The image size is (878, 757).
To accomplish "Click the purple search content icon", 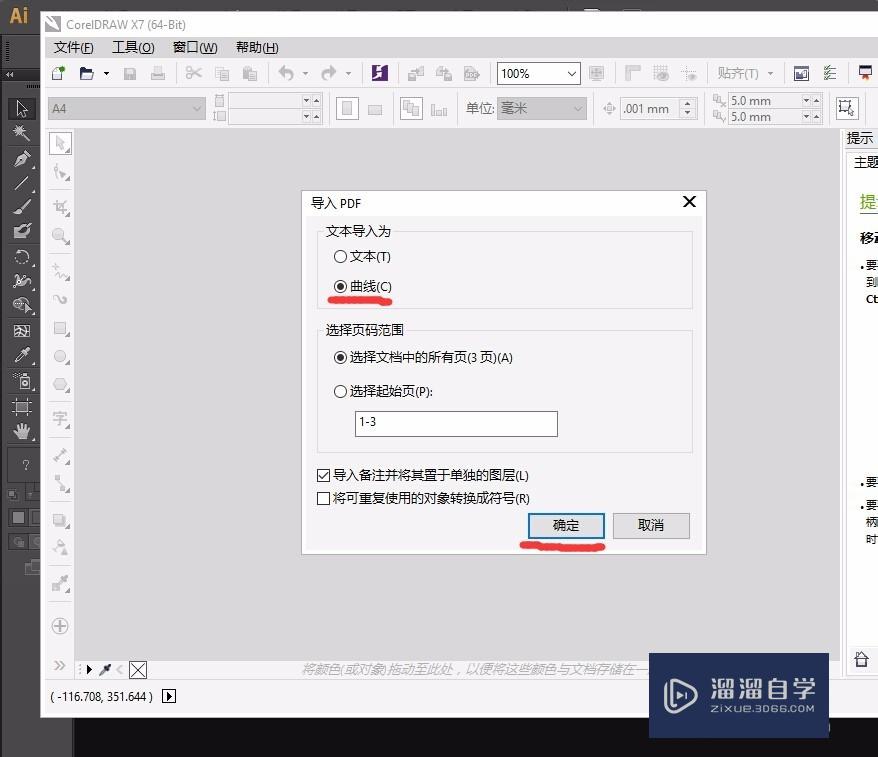I will tap(380, 73).
